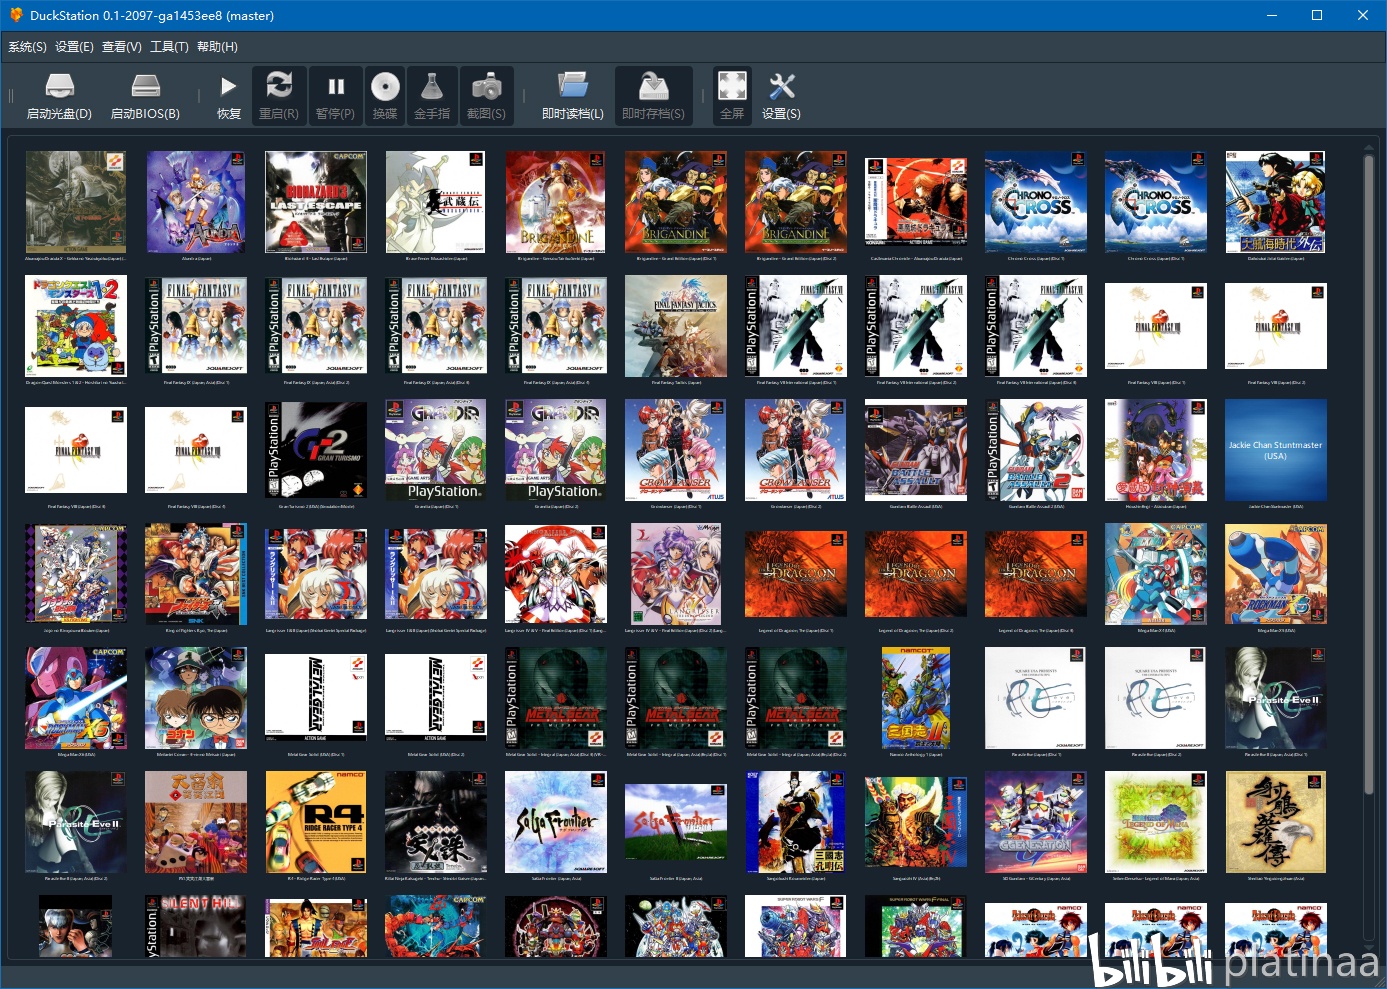The width and height of the screenshot is (1387, 989).
Task: Select the Tenchu ninja game cover
Action: 436,822
